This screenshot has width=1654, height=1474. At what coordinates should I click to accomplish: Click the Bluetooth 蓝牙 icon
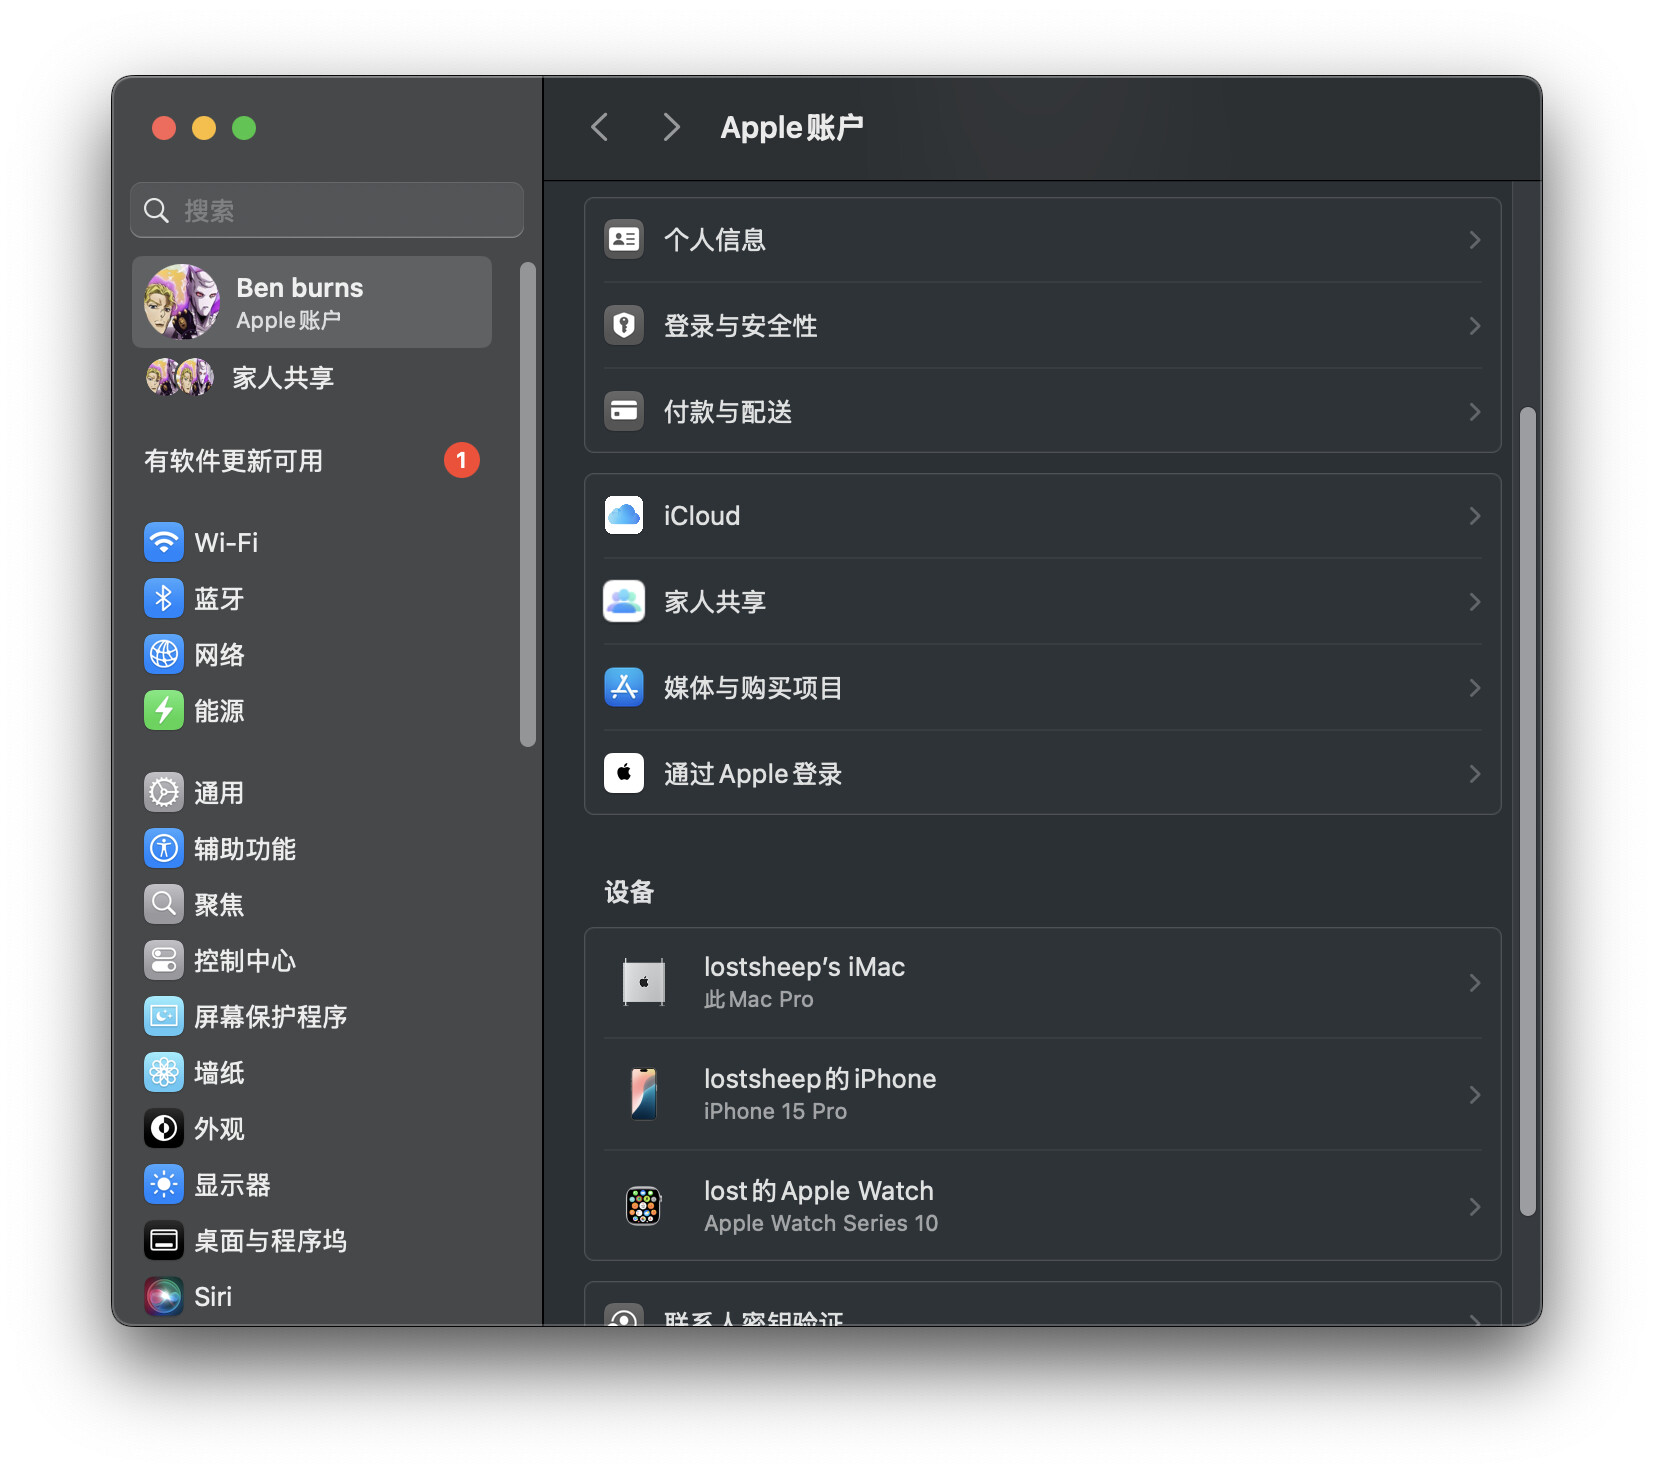click(x=164, y=599)
